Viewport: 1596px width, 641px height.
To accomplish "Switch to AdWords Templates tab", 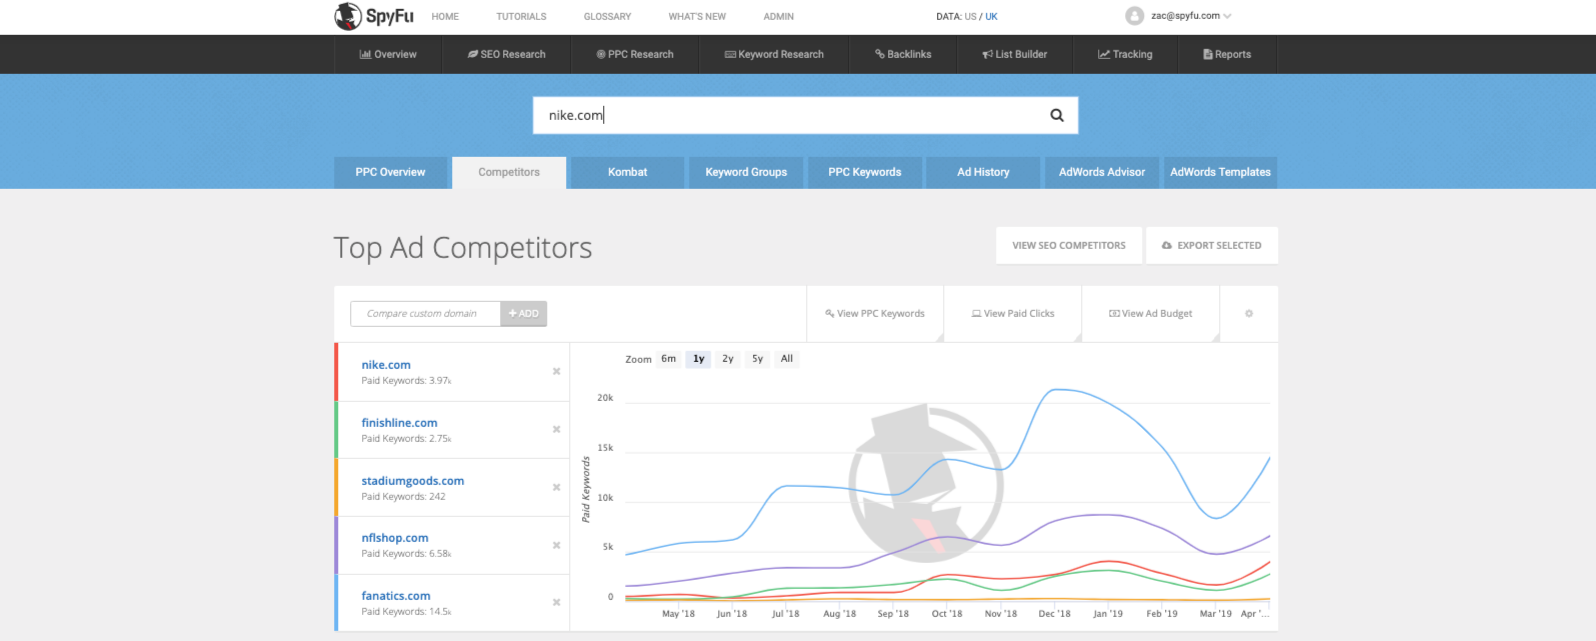I will [x=1220, y=172].
